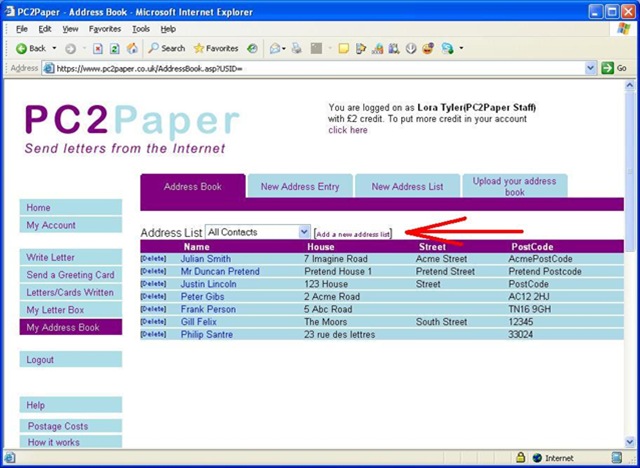640x468 pixels.
Task: Delete the Justin Lincoln entry
Action: tap(153, 284)
